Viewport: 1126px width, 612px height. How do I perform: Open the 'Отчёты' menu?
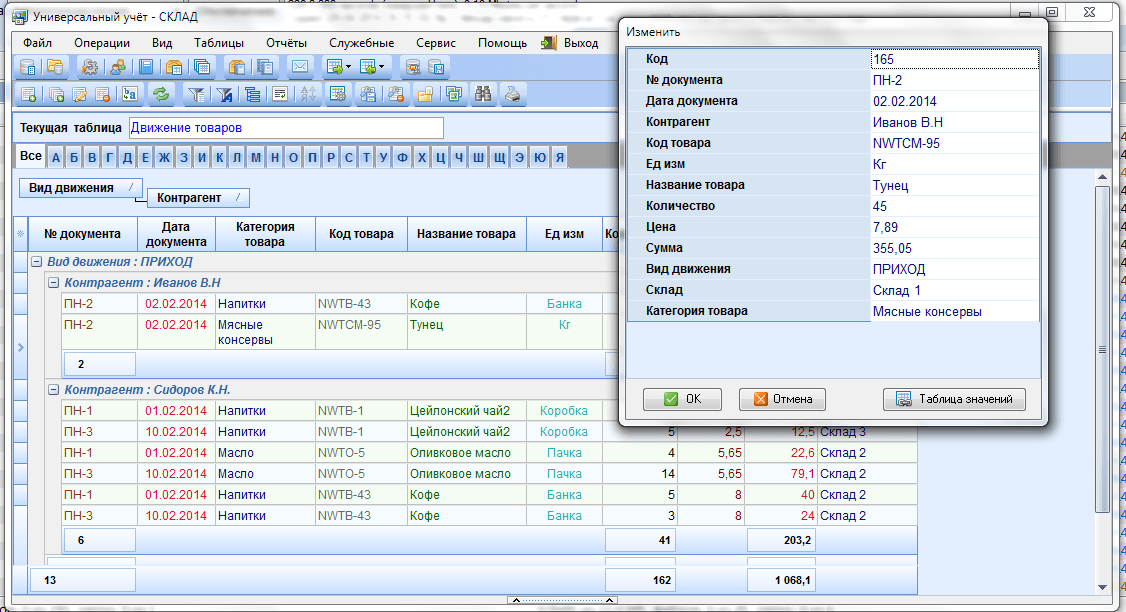pyautogui.click(x=286, y=43)
